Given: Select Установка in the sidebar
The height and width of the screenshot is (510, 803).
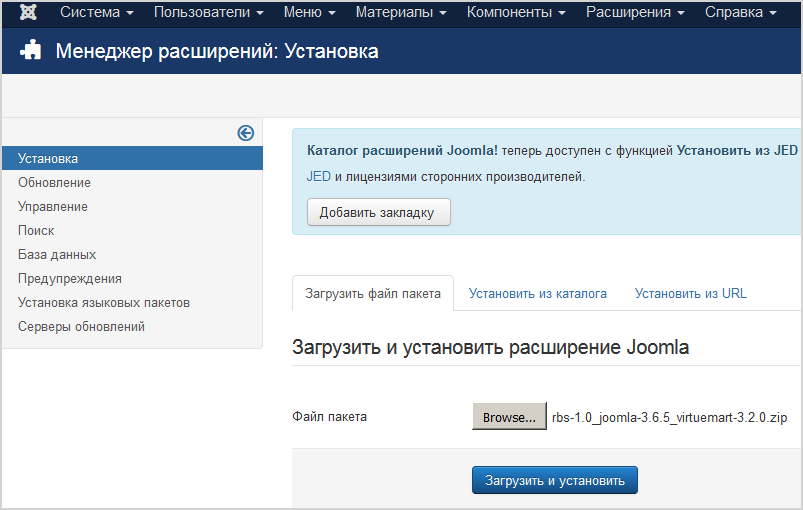Looking at the screenshot, I should tap(133, 158).
